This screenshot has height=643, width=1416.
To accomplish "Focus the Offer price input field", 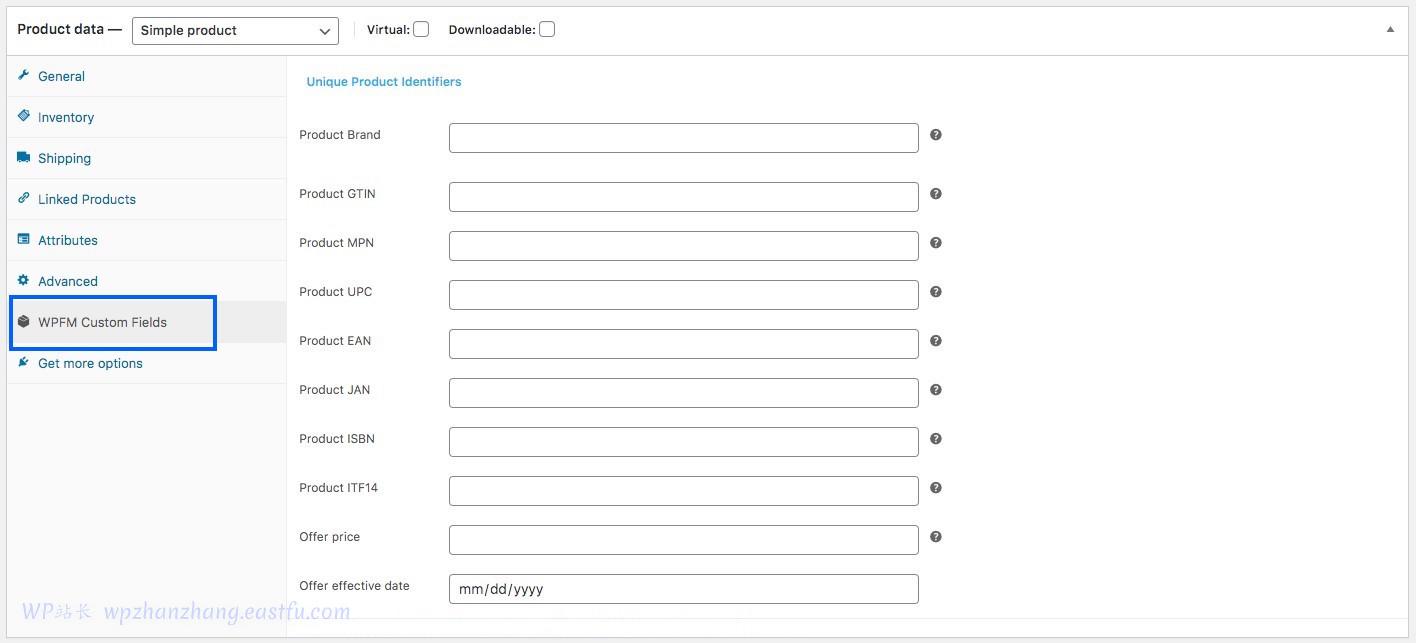I will tap(684, 540).
